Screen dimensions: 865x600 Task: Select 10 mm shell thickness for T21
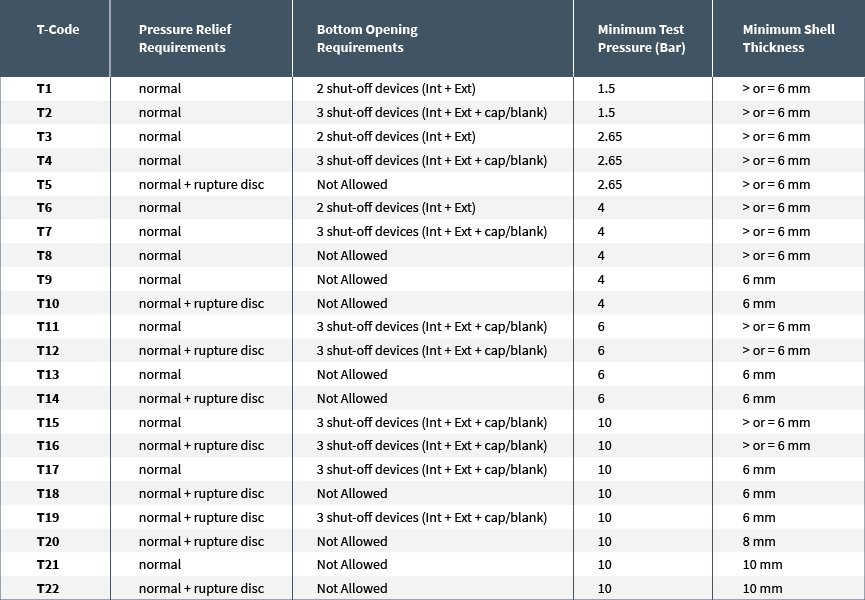762,565
